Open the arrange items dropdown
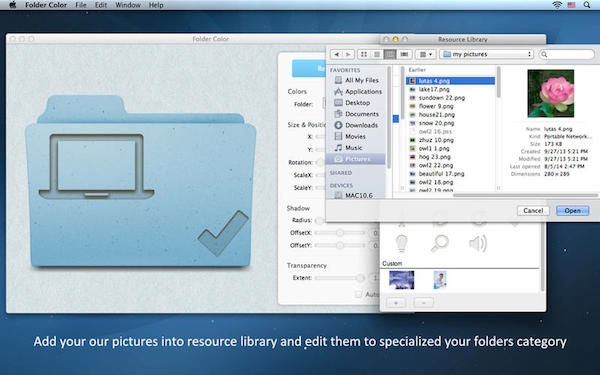Image resolution: width=600 pixels, height=375 pixels. (426, 54)
